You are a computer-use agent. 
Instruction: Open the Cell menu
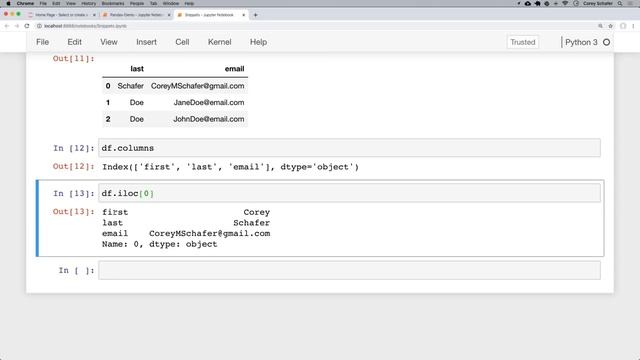tap(182, 42)
